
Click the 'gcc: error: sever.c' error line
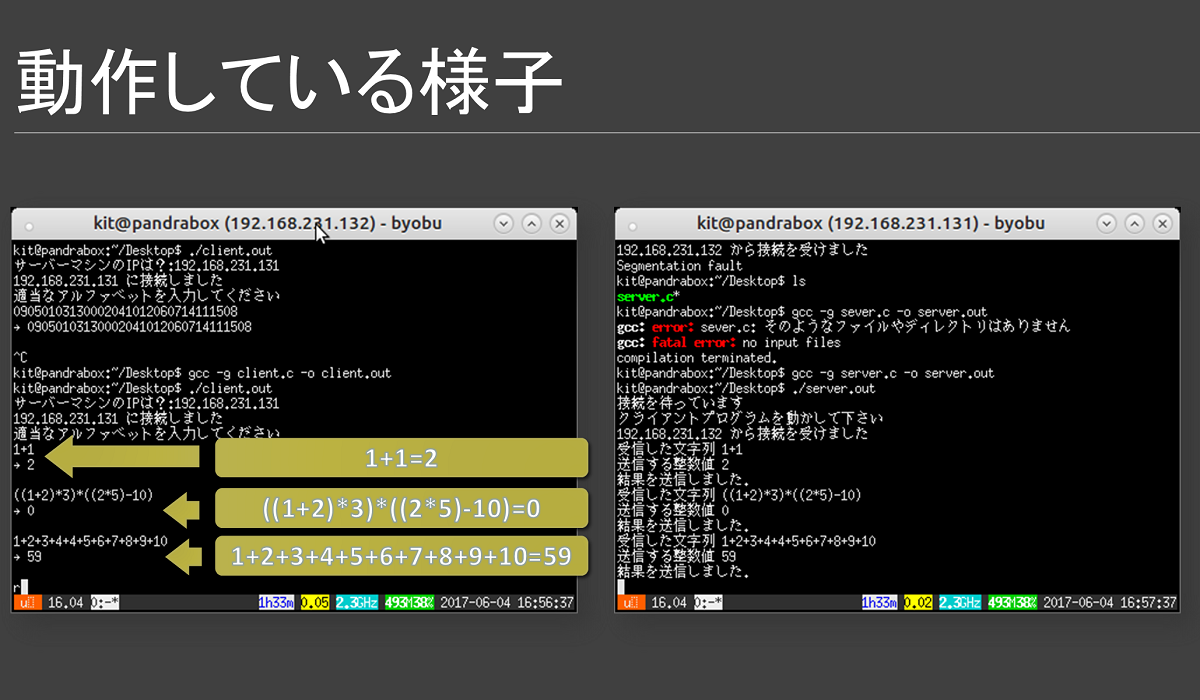pos(843,327)
